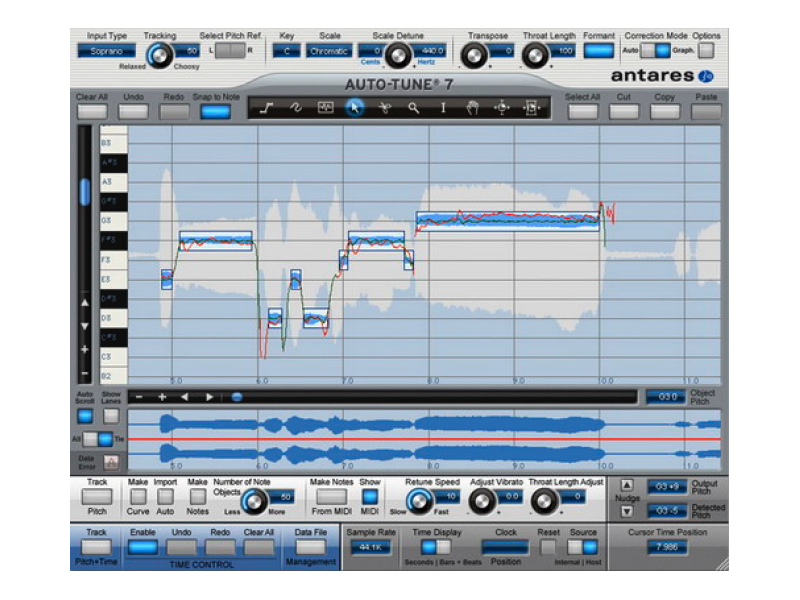This screenshot has width=800, height=600.
Task: Click the top-left Clear All button
Action: pos(92,112)
